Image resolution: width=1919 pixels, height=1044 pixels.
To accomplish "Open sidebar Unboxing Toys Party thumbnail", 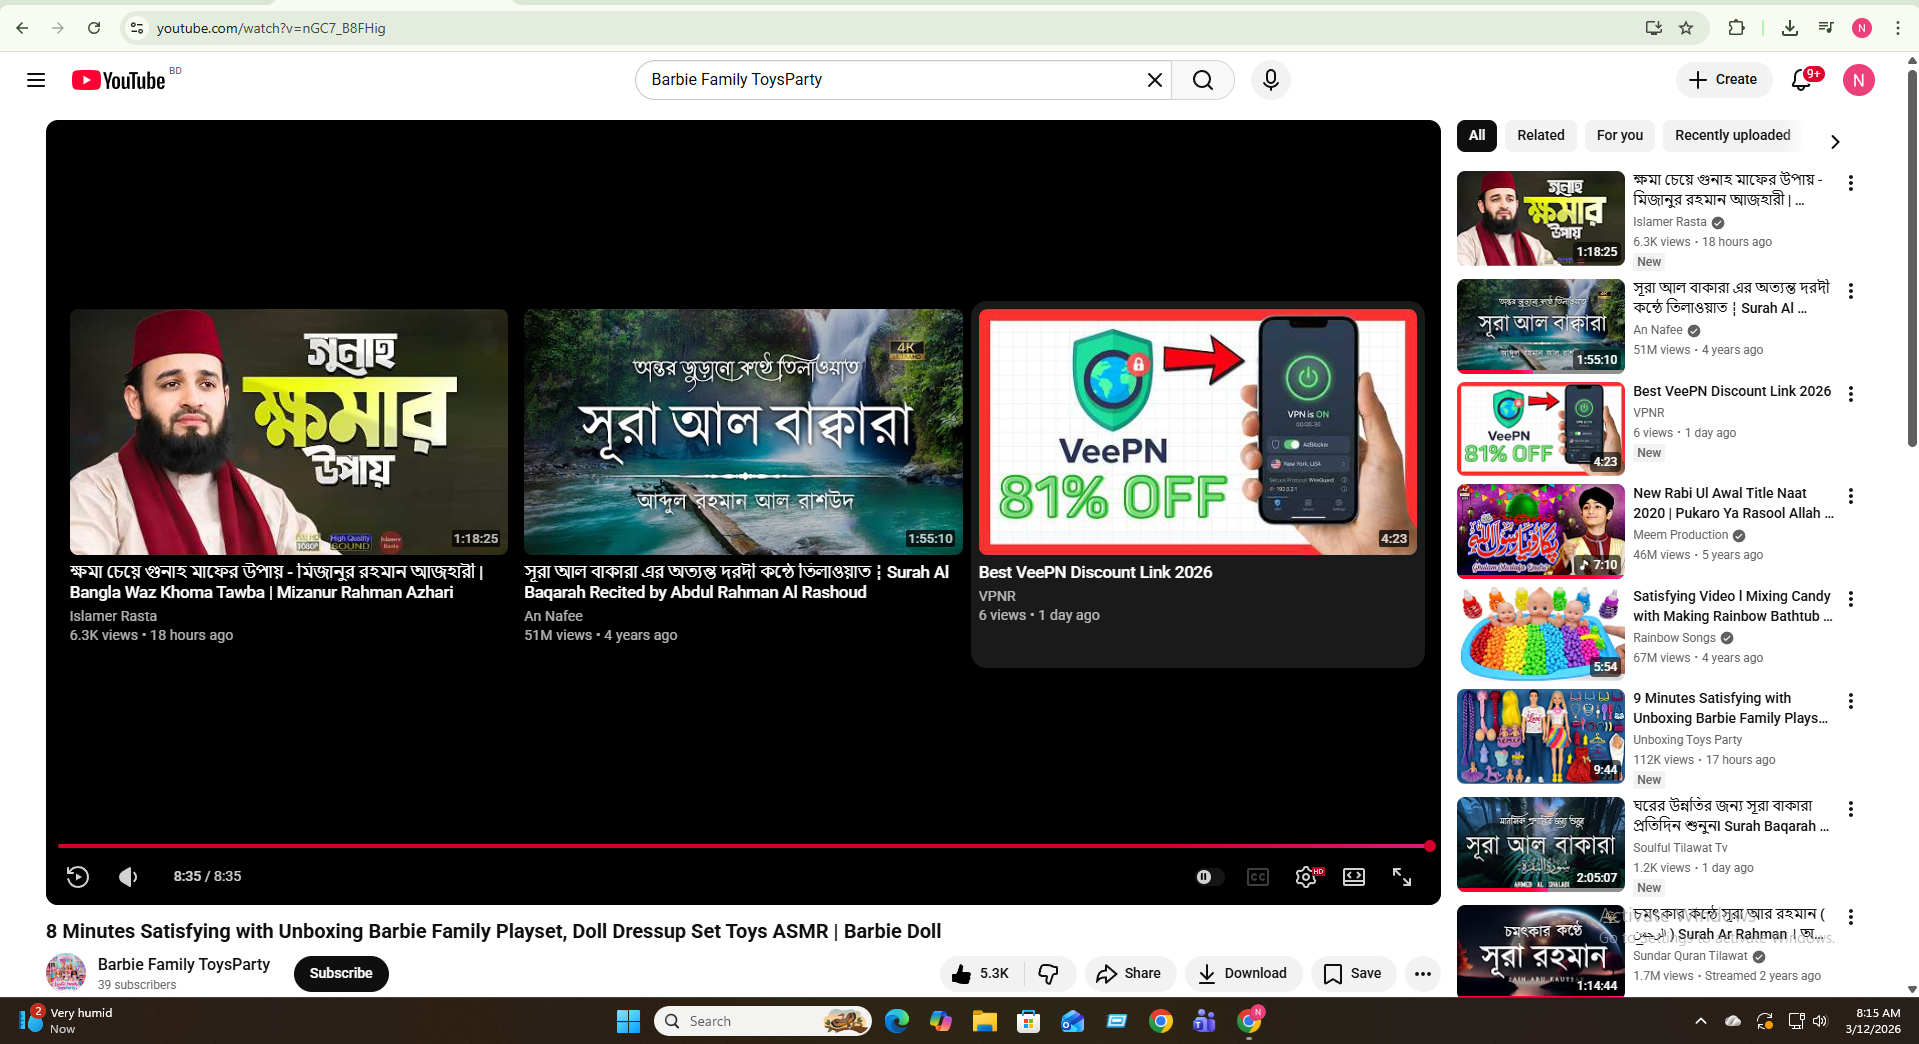I will coord(1540,737).
